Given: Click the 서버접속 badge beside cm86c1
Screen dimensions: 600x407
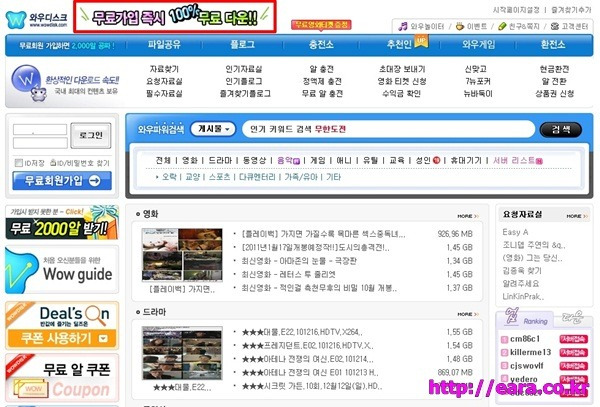Looking at the screenshot, I should (573, 339).
